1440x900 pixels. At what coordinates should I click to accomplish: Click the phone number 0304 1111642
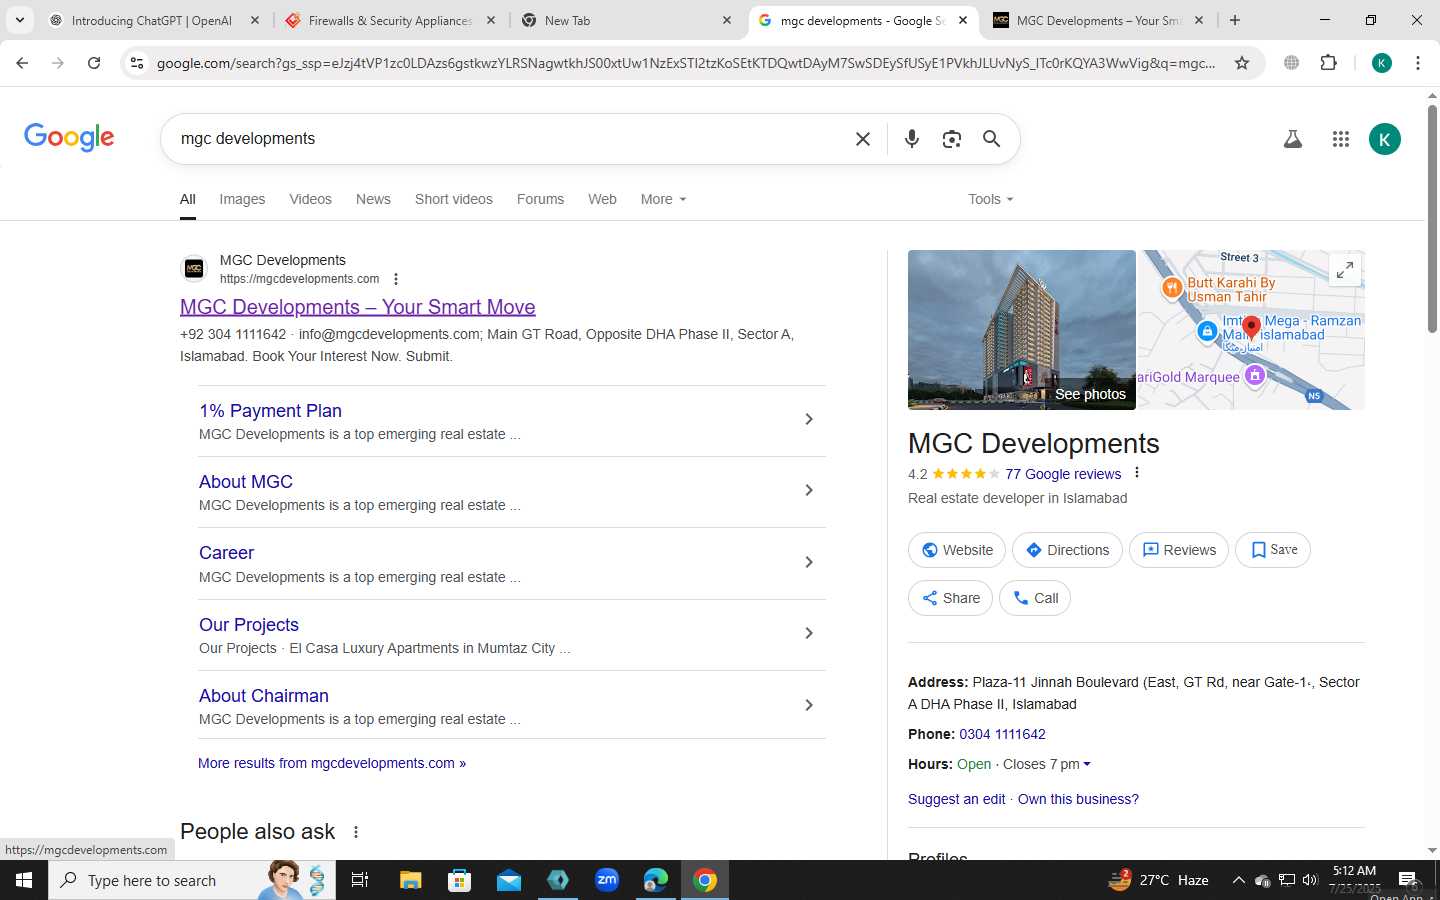tap(1002, 734)
